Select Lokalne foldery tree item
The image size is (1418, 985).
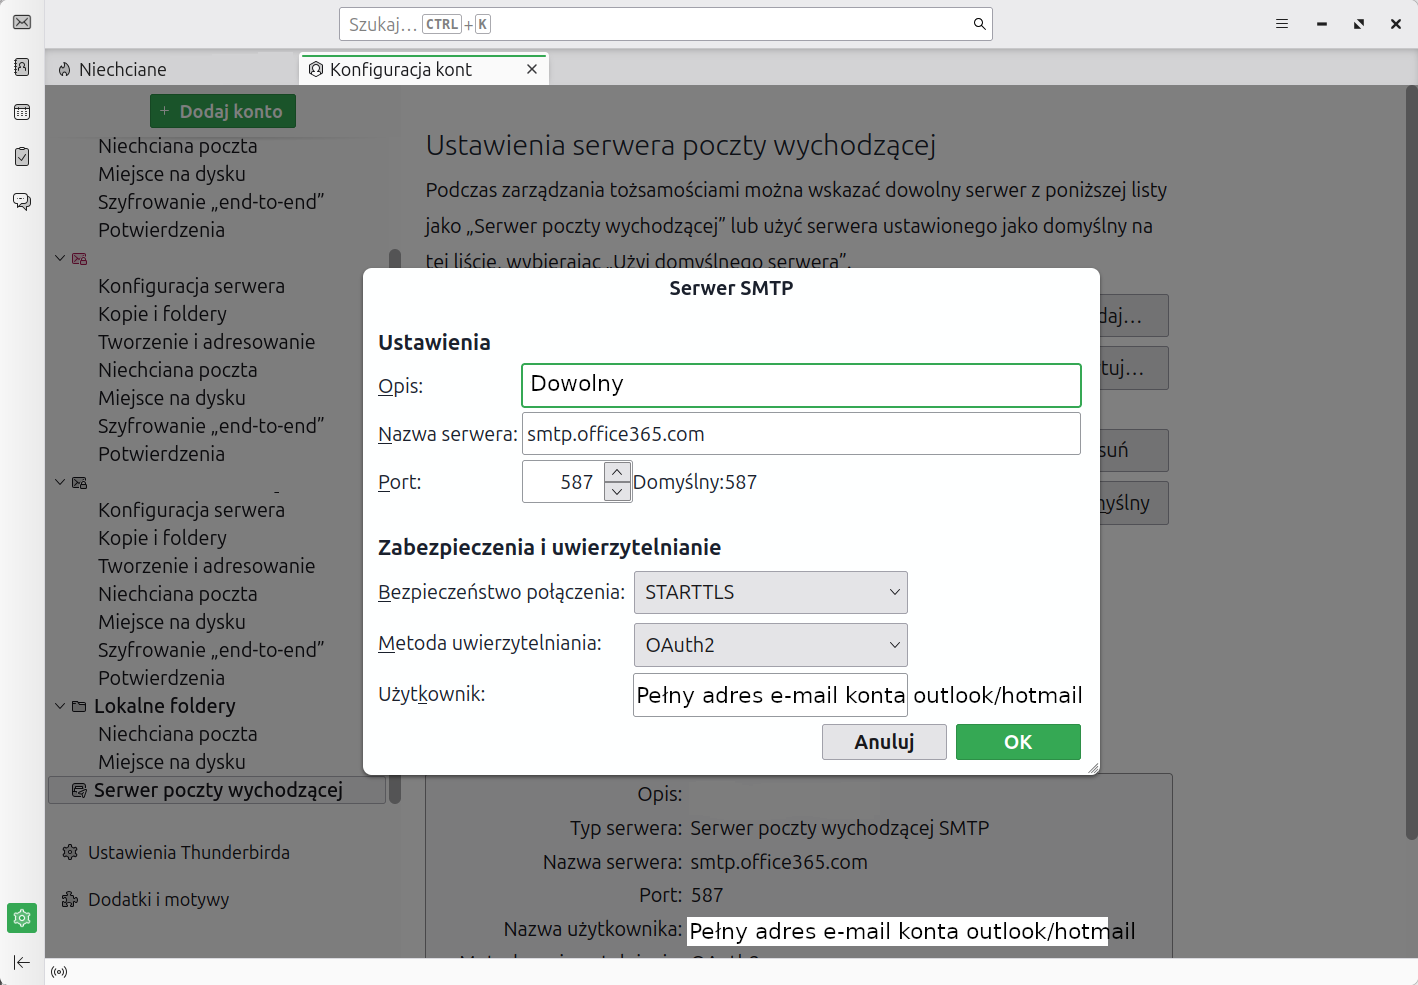click(165, 706)
